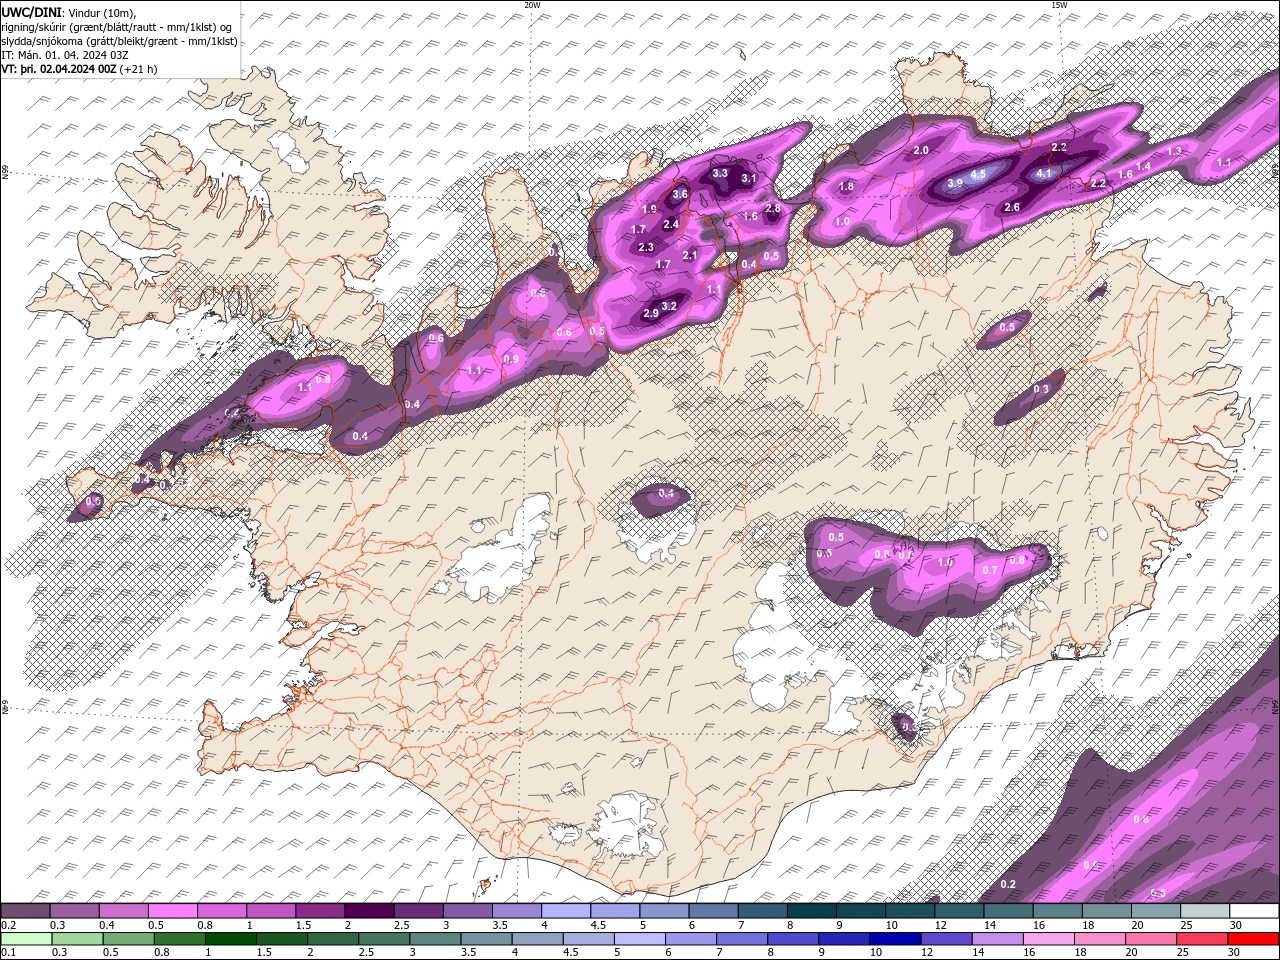The width and height of the screenshot is (1280, 960).
Task: Click the 2.8 snowfall value on the map
Action: click(772, 208)
